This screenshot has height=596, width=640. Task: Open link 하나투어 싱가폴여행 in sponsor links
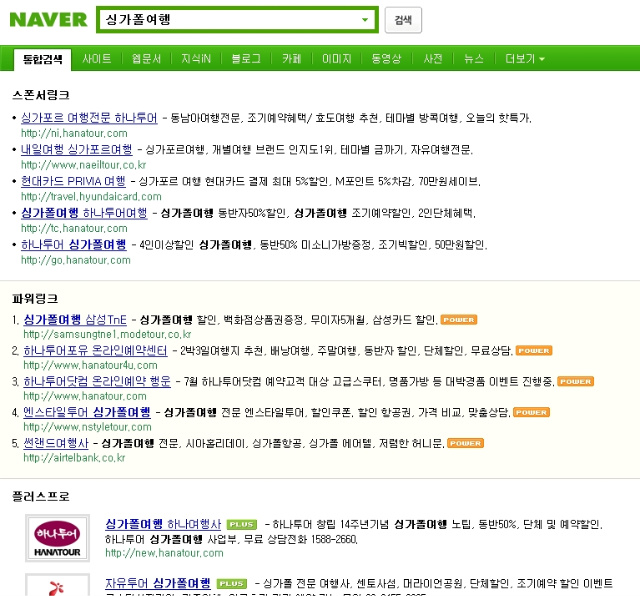(74, 245)
